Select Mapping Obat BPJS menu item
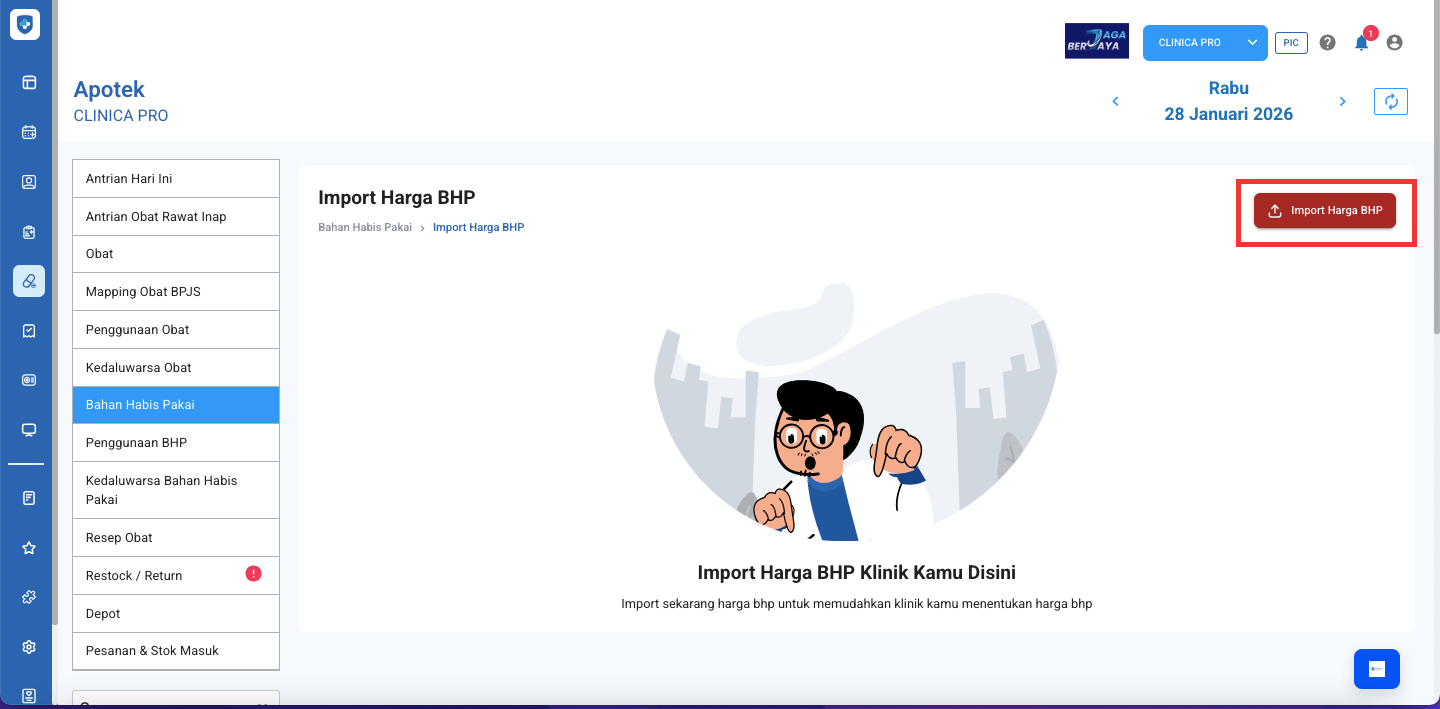The image size is (1440, 709). pos(176,292)
